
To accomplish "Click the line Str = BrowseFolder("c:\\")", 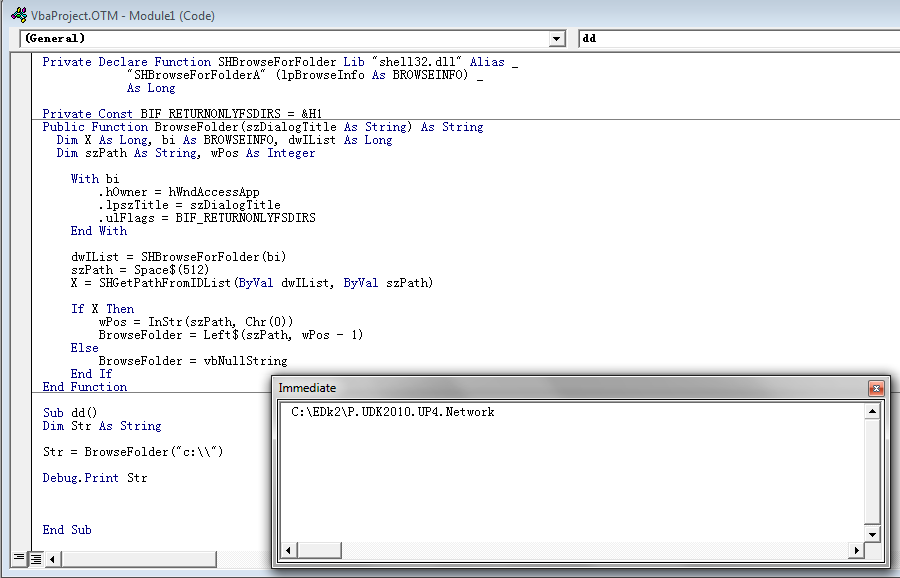I will pos(133,452).
